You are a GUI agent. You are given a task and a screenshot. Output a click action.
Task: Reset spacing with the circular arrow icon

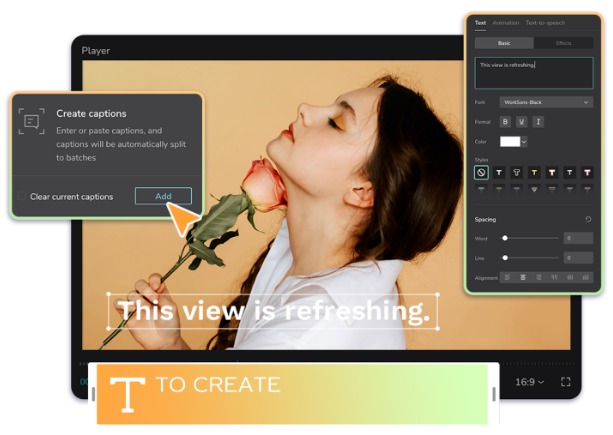(588, 219)
